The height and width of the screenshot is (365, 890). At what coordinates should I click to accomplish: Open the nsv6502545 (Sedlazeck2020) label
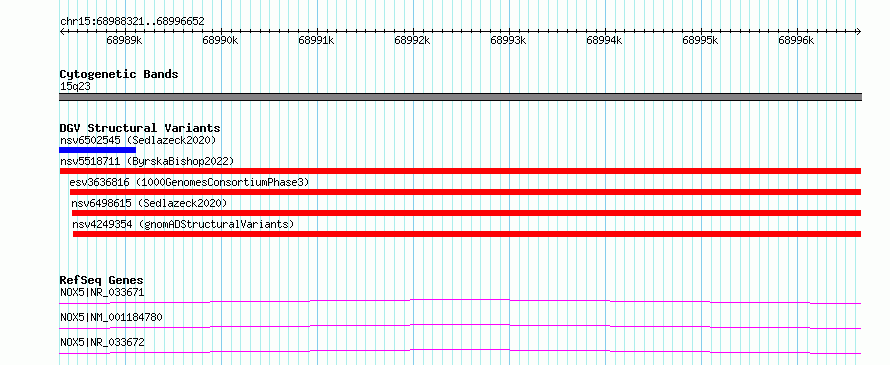click(x=138, y=140)
